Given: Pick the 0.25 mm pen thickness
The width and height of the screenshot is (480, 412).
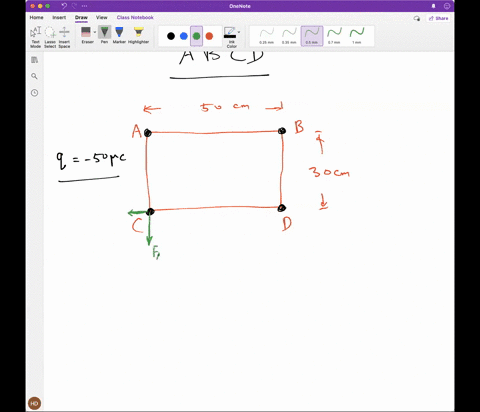Looking at the screenshot, I should 266,36.
